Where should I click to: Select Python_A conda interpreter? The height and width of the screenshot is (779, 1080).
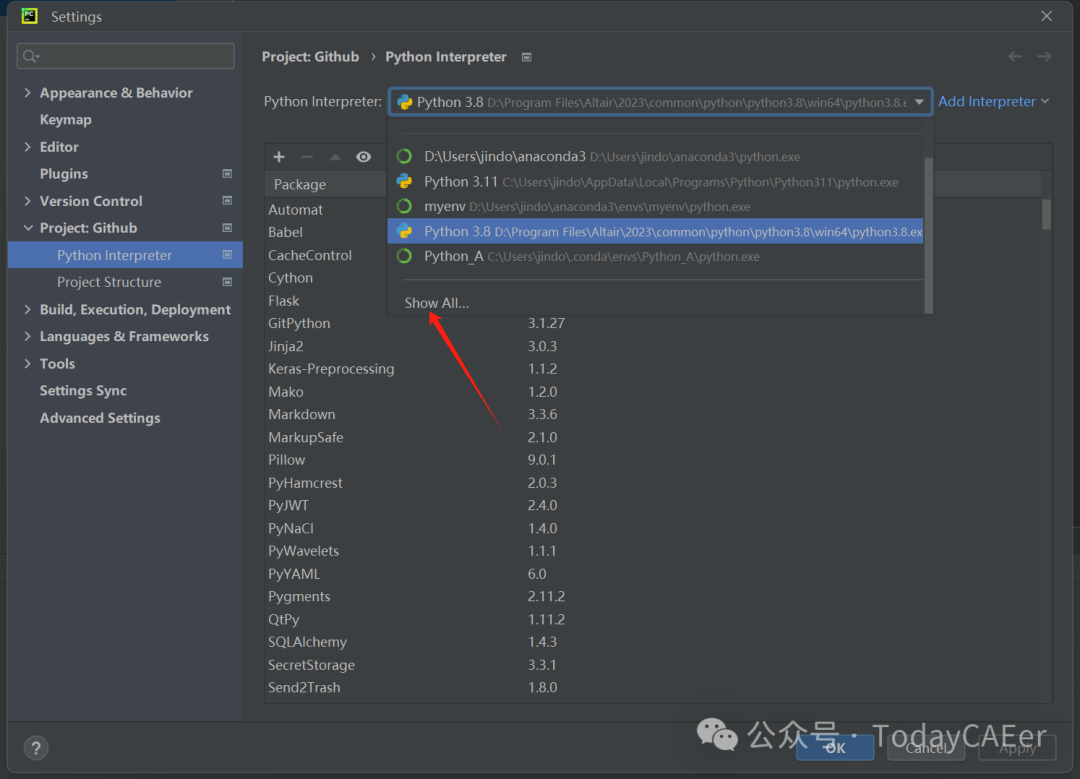(x=655, y=256)
